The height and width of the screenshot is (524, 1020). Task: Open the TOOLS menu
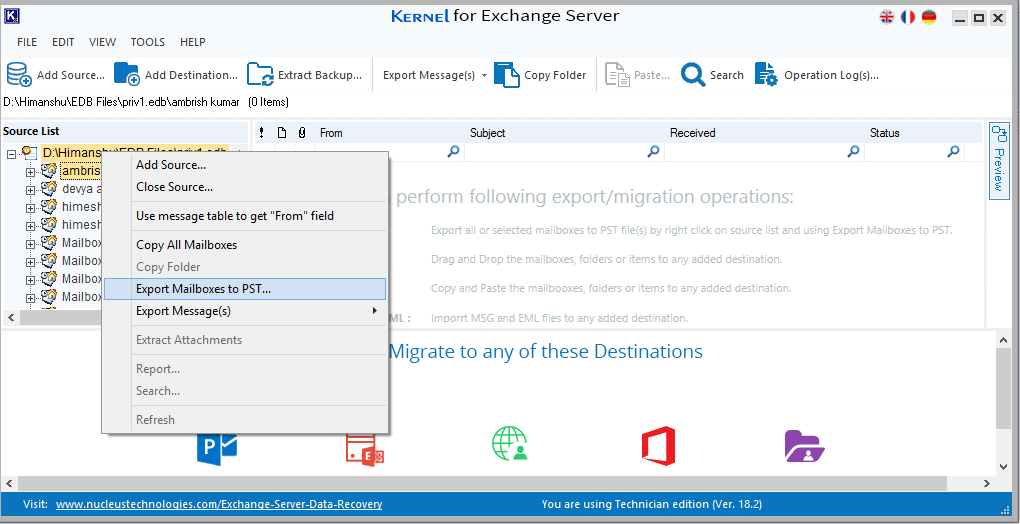pyautogui.click(x=148, y=42)
